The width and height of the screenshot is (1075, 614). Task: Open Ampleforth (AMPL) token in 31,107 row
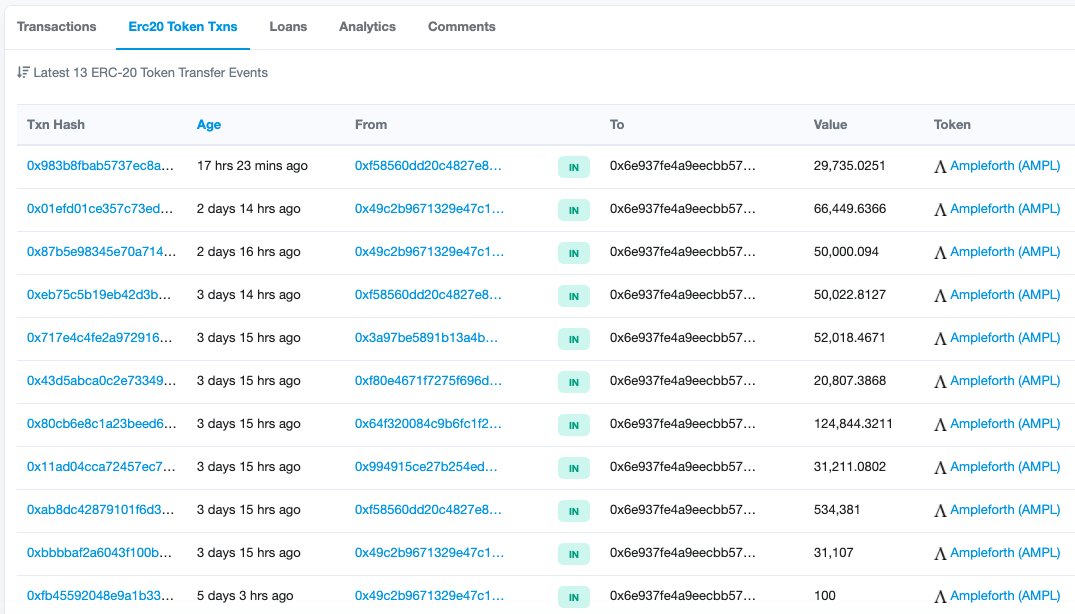[x=1005, y=553]
